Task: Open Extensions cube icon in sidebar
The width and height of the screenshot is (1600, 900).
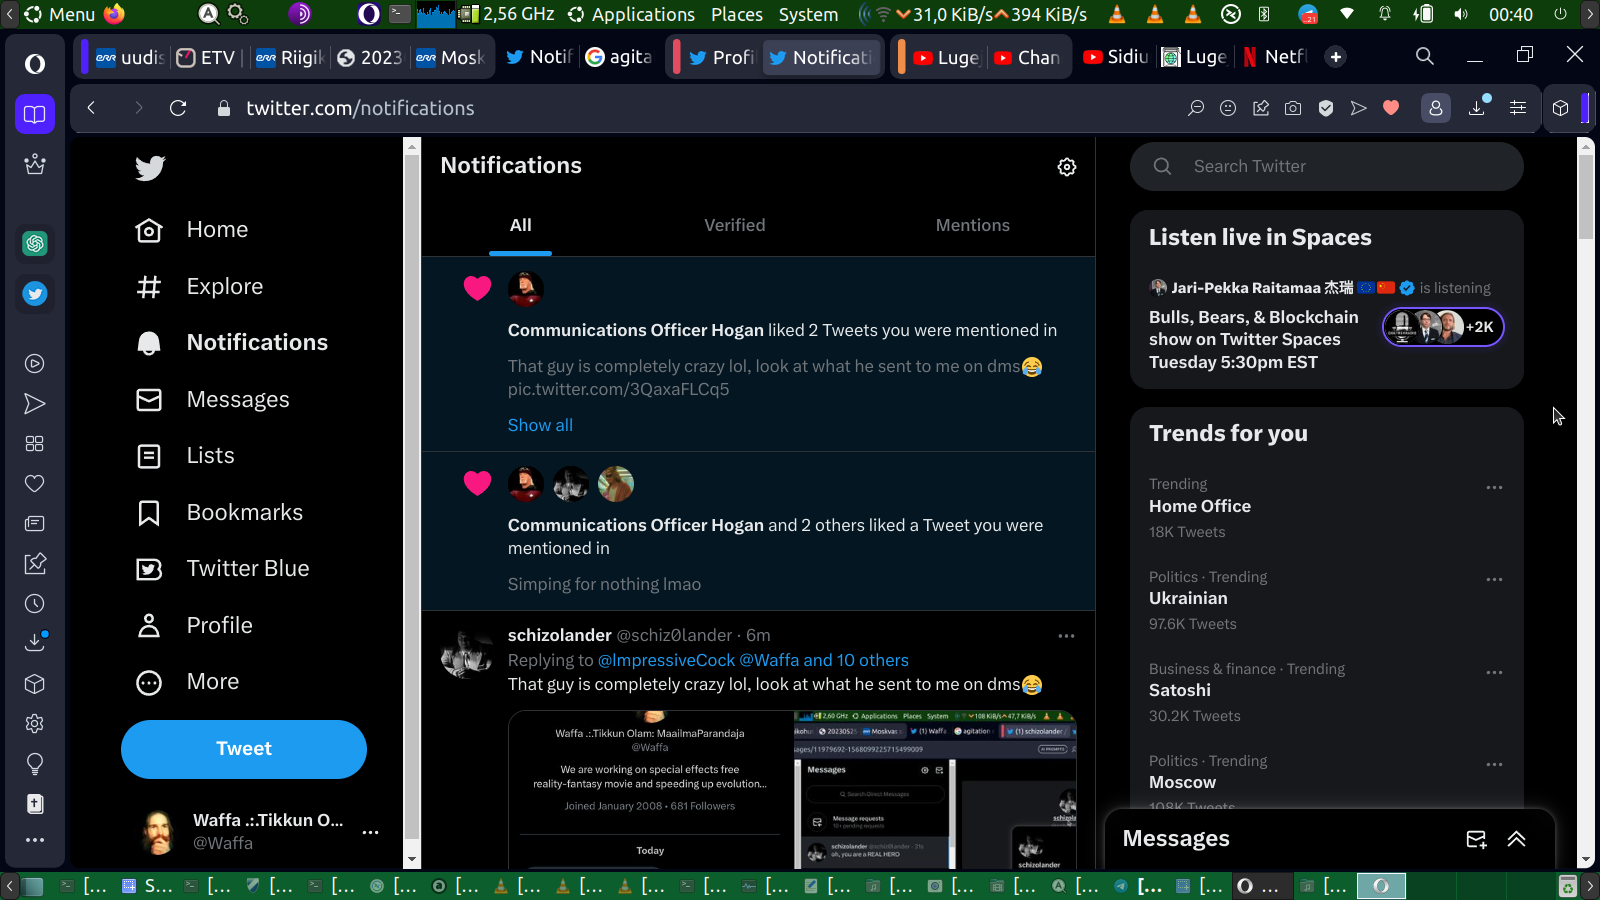Action: click(x=35, y=684)
